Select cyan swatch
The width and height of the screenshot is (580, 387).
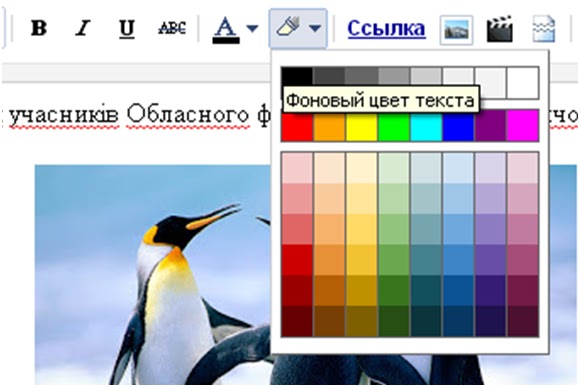[x=426, y=126]
